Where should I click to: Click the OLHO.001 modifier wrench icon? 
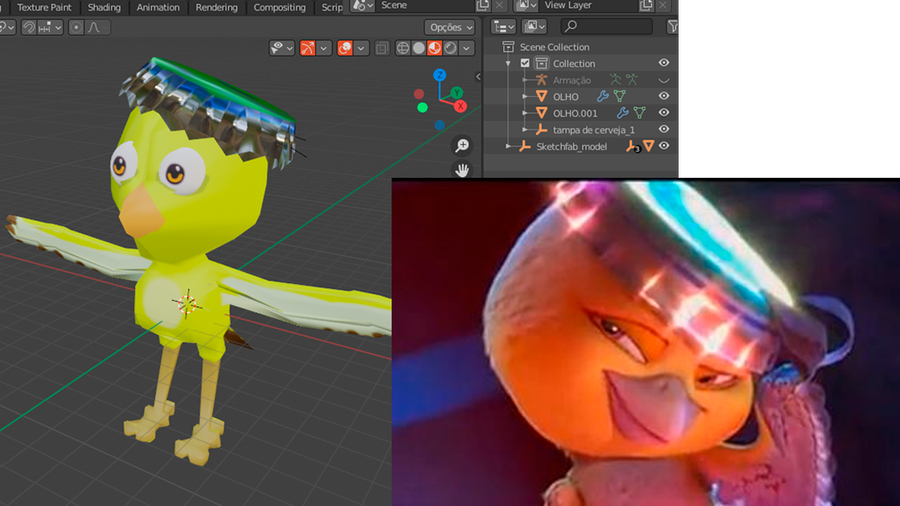[623, 113]
